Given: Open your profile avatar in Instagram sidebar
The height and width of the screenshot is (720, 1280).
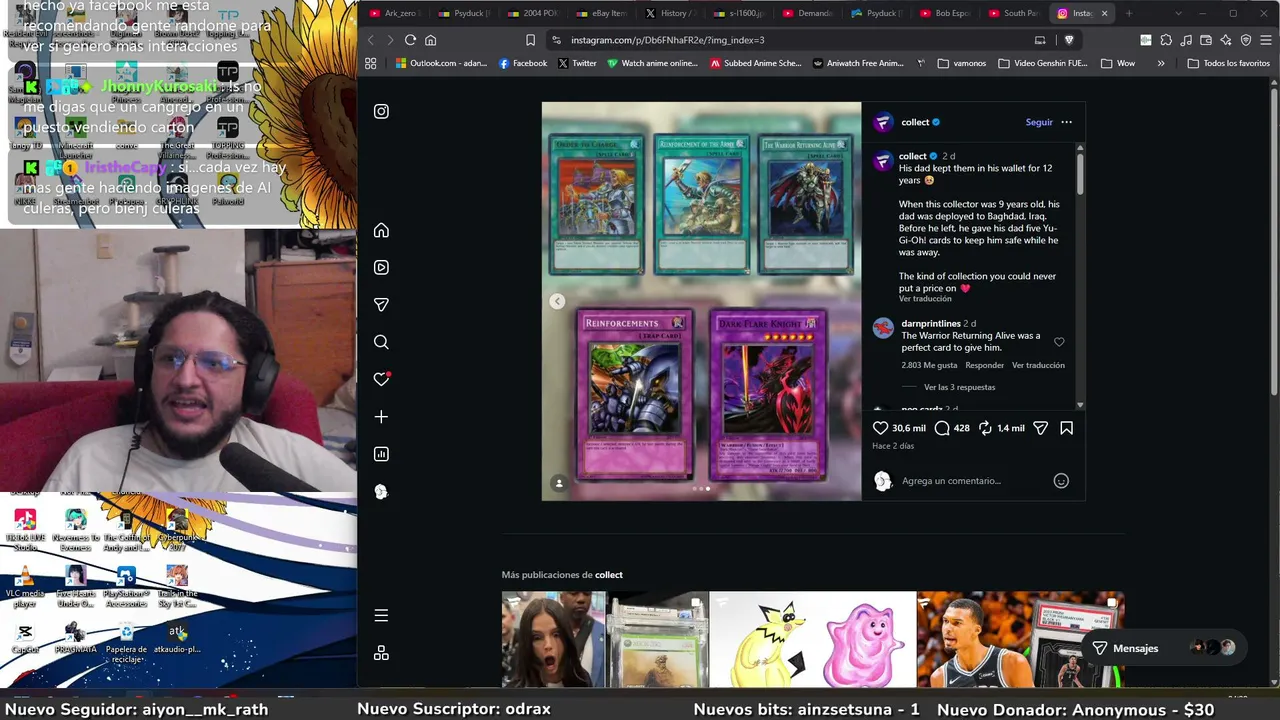Looking at the screenshot, I should click(x=381, y=491).
